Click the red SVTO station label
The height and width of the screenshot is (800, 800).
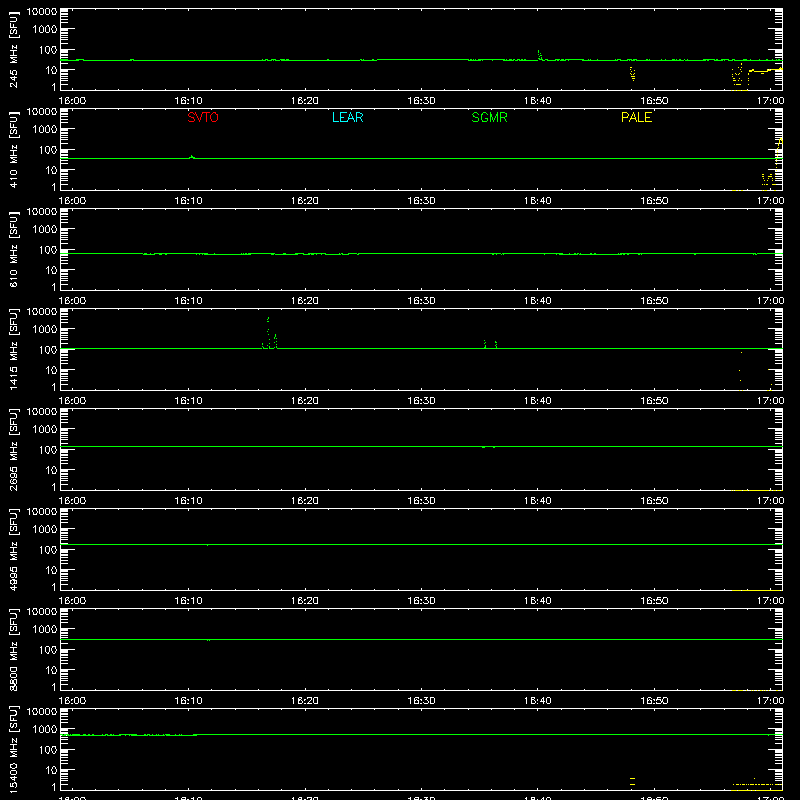[x=203, y=117]
